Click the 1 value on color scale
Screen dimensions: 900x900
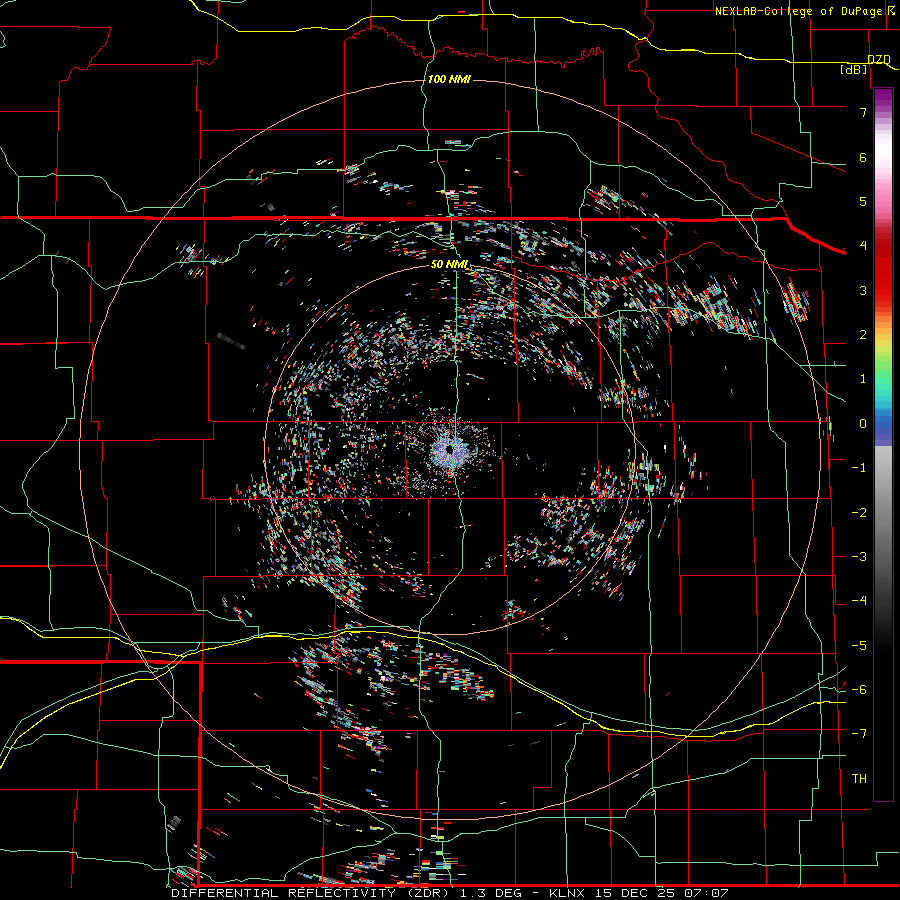(x=863, y=379)
